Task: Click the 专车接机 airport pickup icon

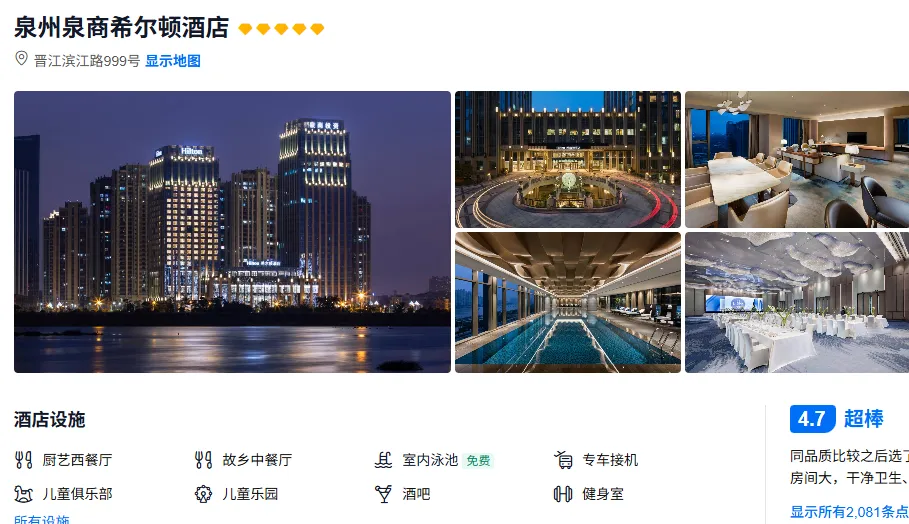Action: tap(563, 460)
